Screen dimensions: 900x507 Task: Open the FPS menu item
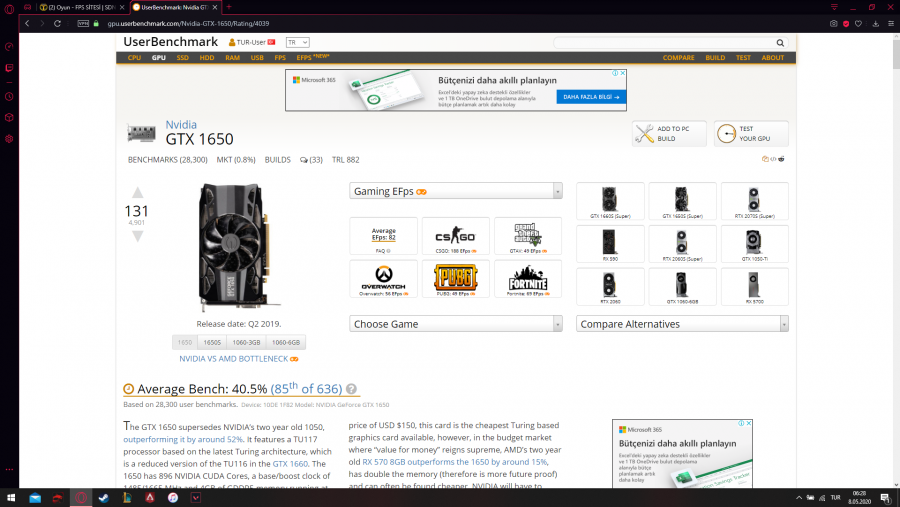pos(280,58)
